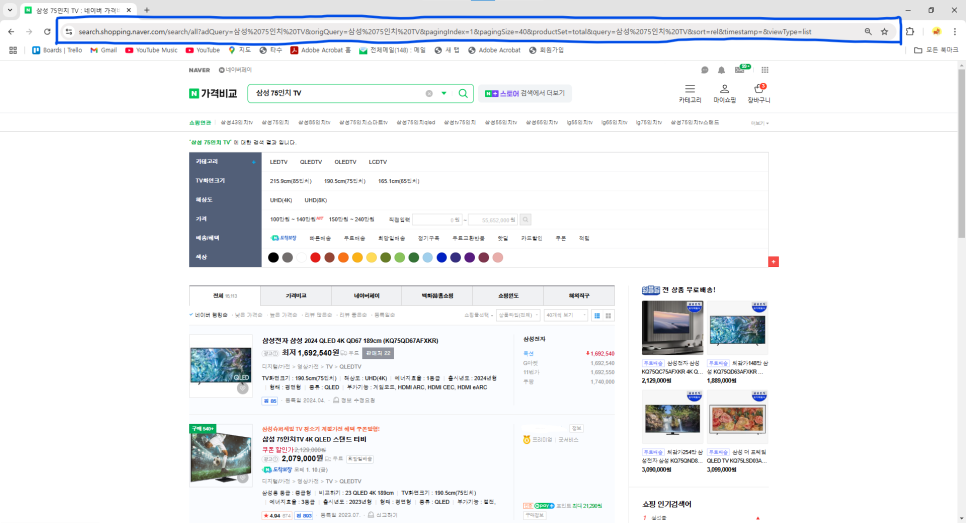Toggle the OLEDTV category filter
Screen dimensions: 966x523
(345, 162)
